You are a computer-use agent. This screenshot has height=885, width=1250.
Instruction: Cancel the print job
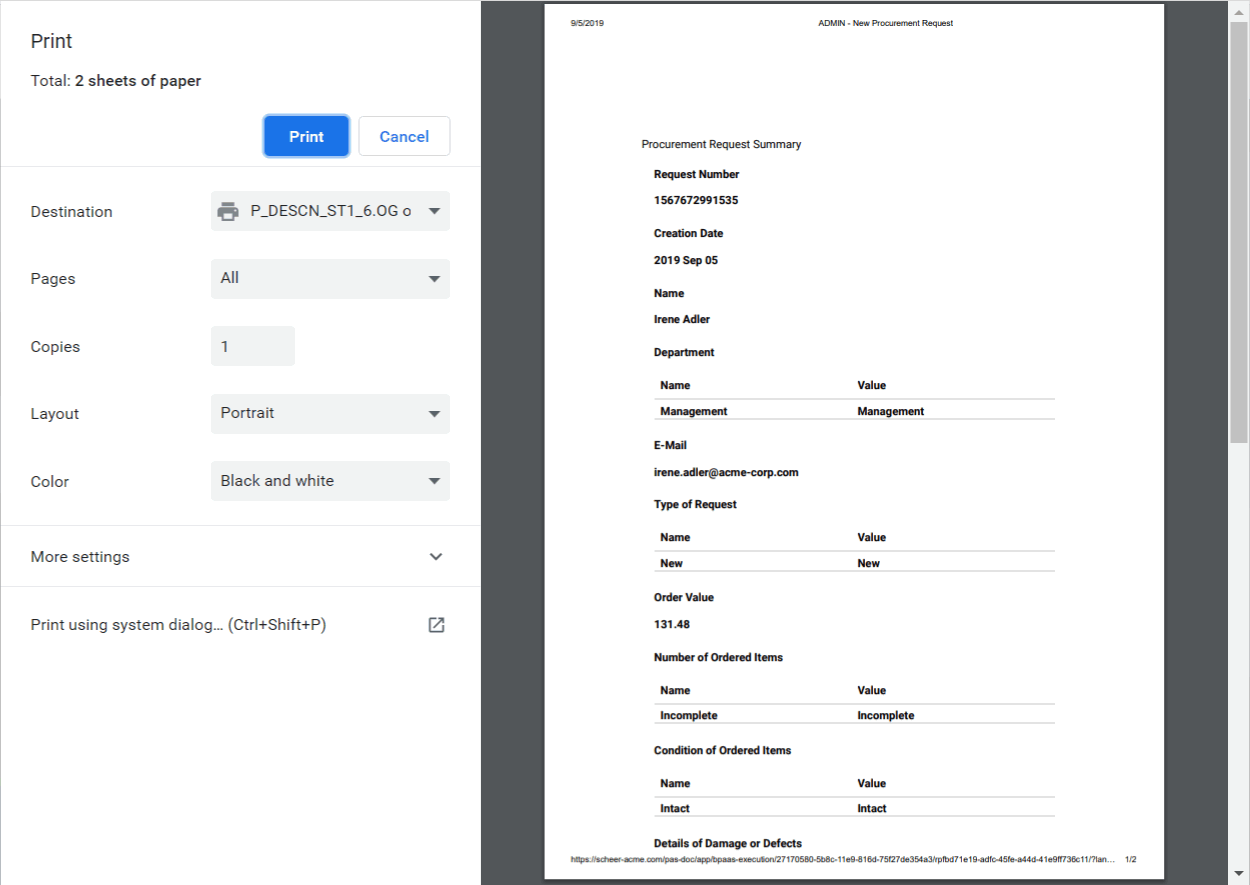404,135
